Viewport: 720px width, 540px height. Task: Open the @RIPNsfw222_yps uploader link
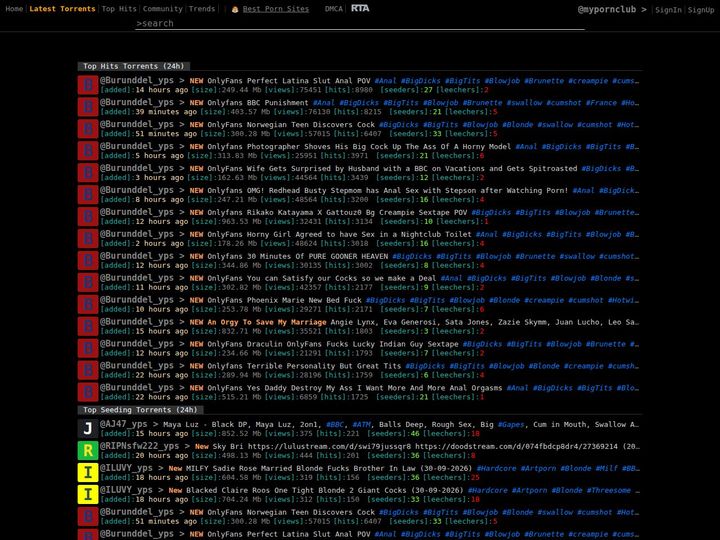140,446
